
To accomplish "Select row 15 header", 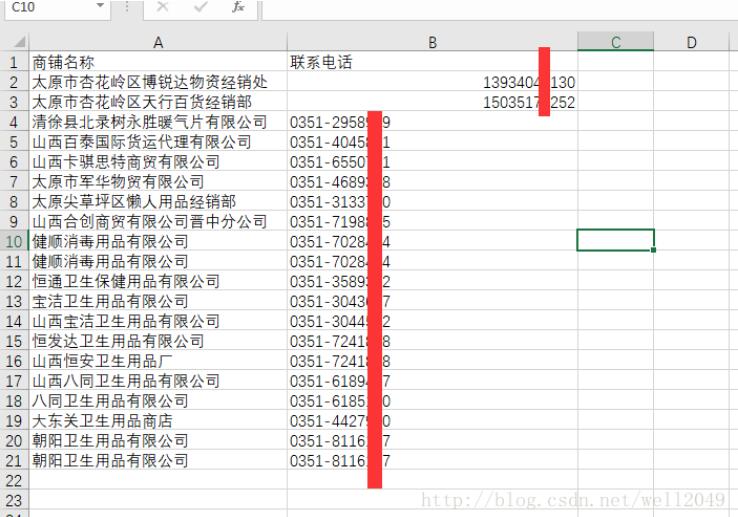I will [x=14, y=341].
